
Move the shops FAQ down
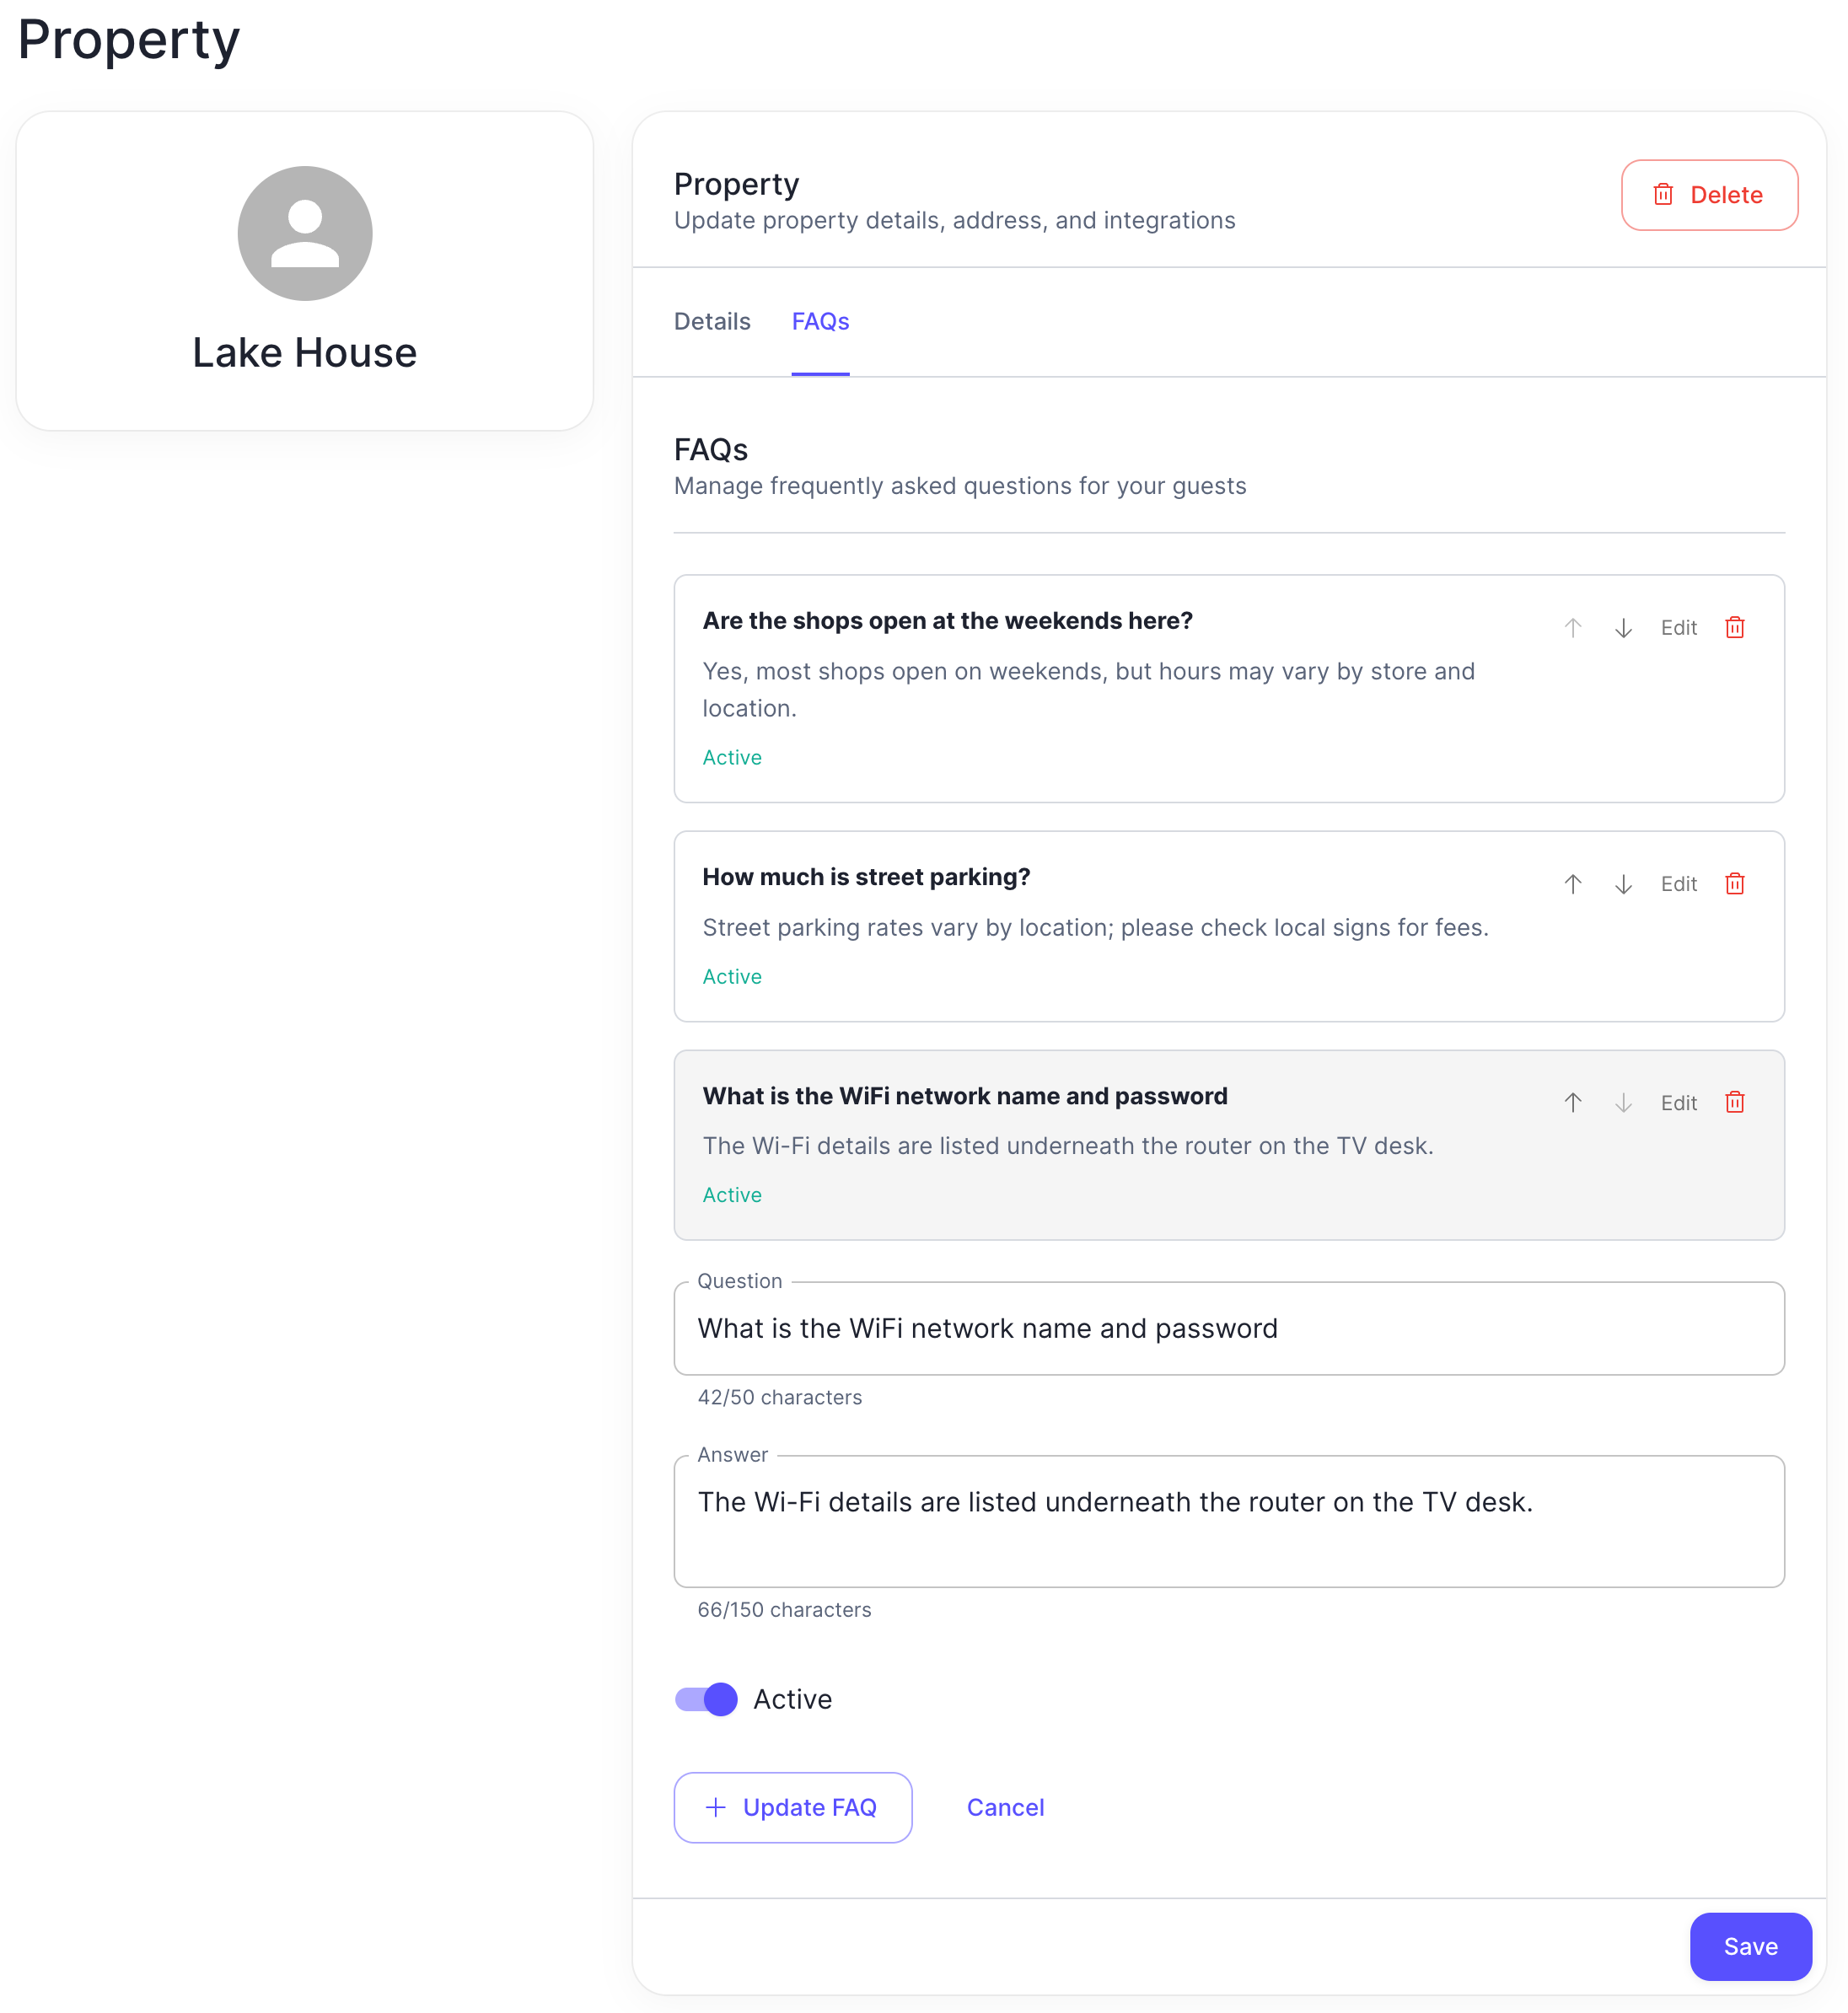1624,628
